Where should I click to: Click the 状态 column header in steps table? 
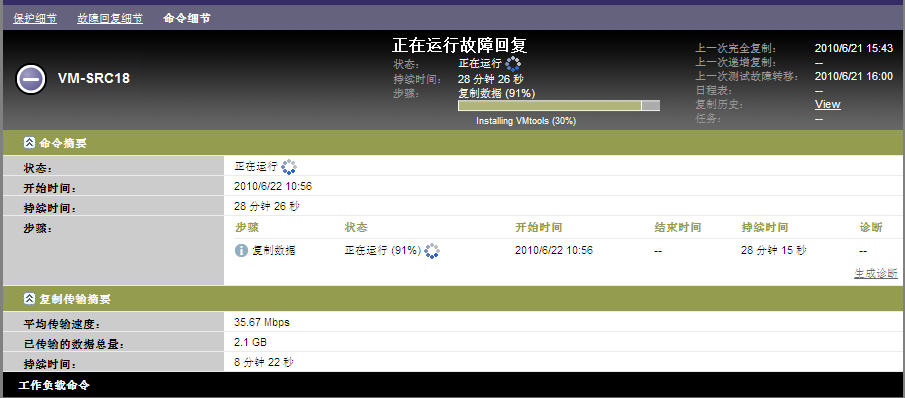coord(356,227)
